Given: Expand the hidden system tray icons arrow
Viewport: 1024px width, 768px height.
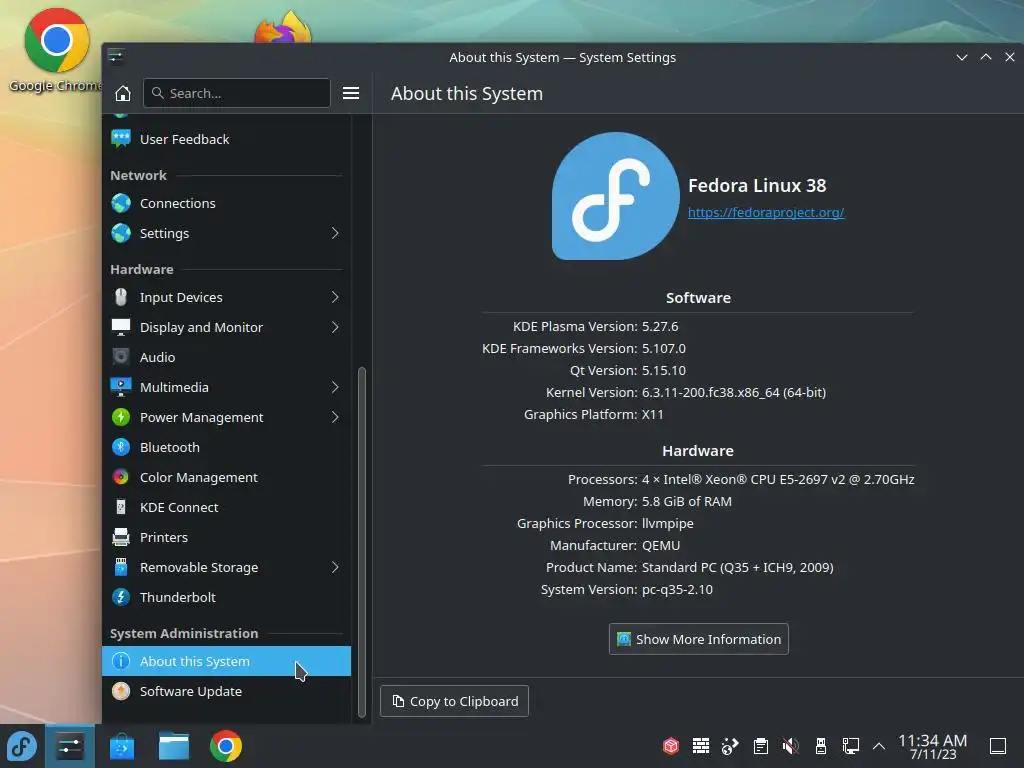Looking at the screenshot, I should pos(879,746).
